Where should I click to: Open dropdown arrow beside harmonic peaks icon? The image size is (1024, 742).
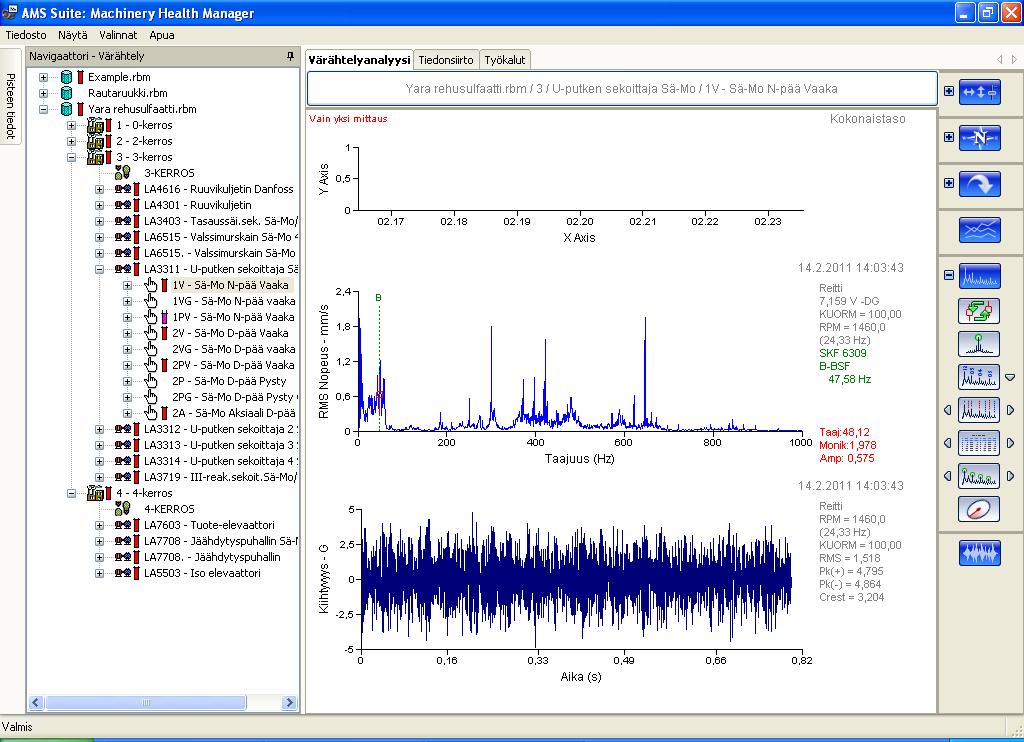pyautogui.click(x=1010, y=378)
